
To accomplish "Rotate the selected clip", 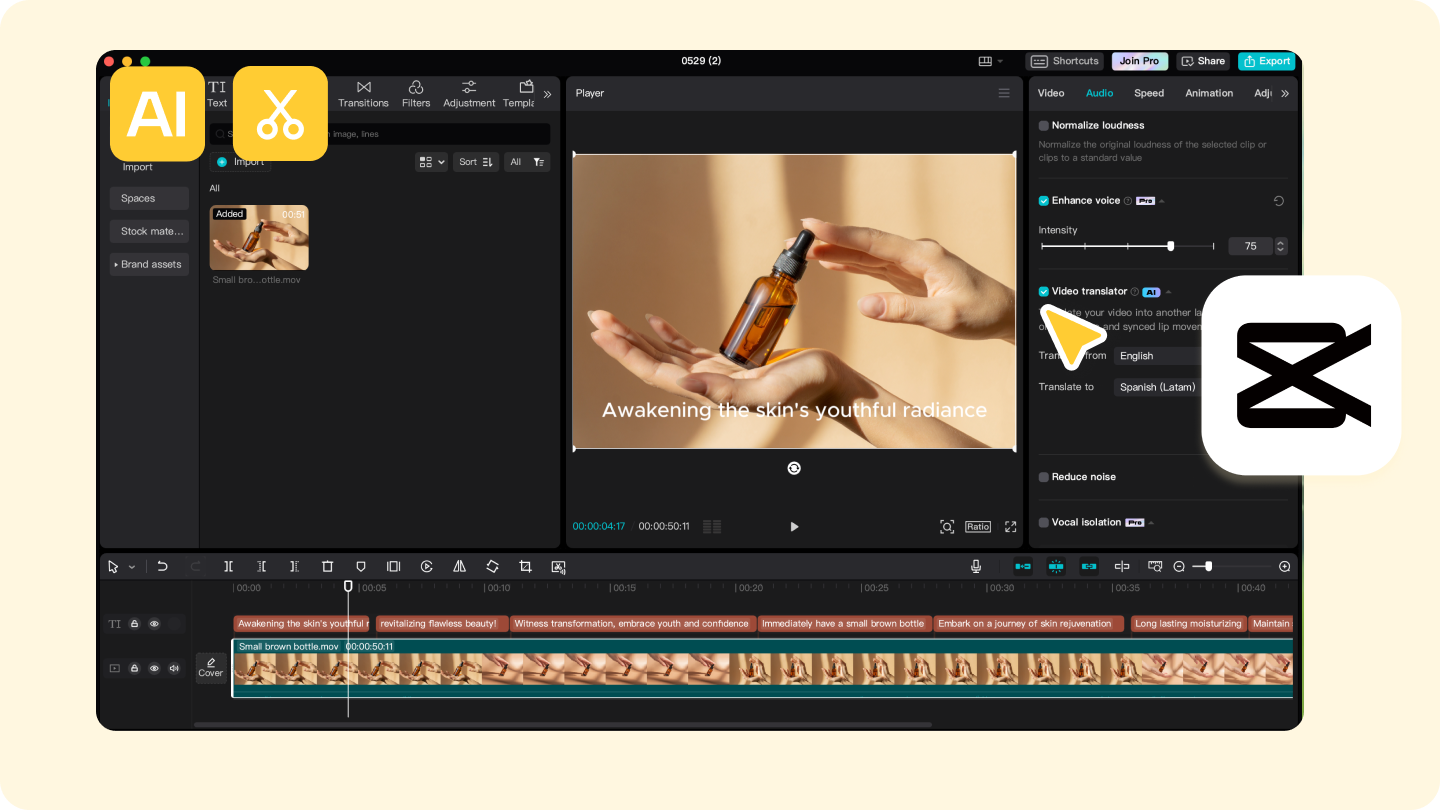I will coord(492,566).
